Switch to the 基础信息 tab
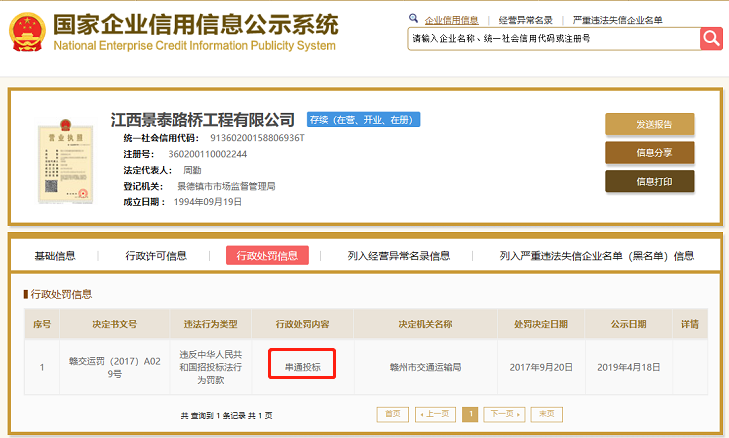This screenshot has height=438, width=729. click(55, 256)
